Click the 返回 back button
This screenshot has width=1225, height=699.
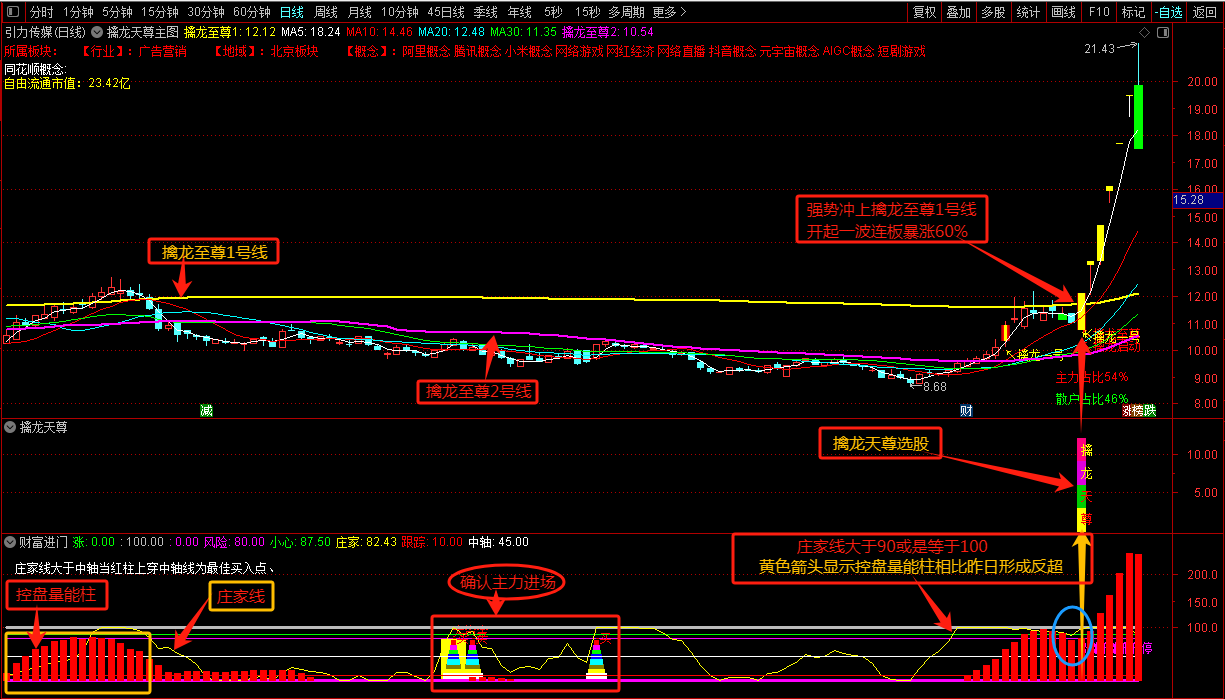[x=1205, y=12]
